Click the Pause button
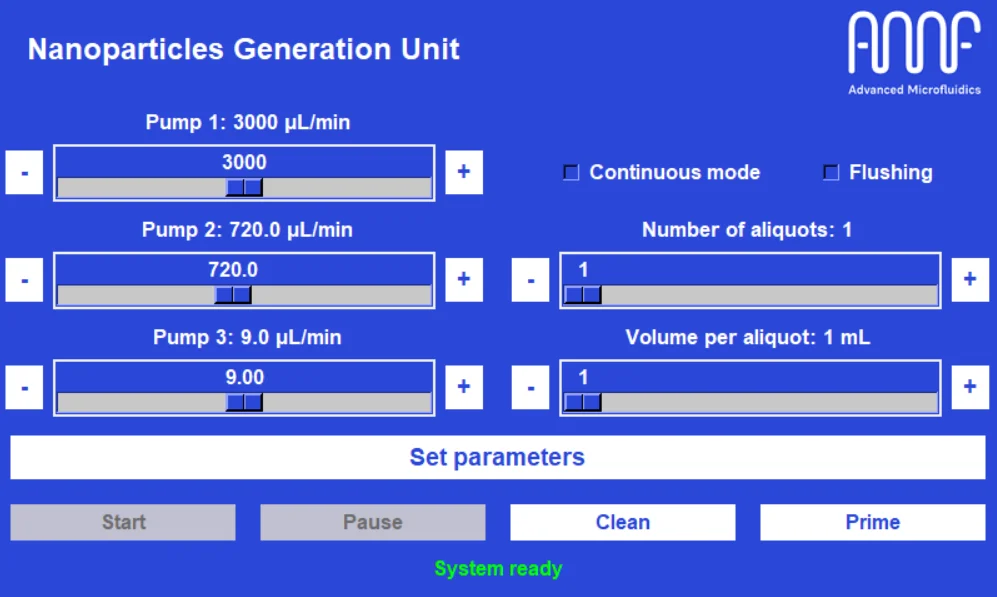 372,521
